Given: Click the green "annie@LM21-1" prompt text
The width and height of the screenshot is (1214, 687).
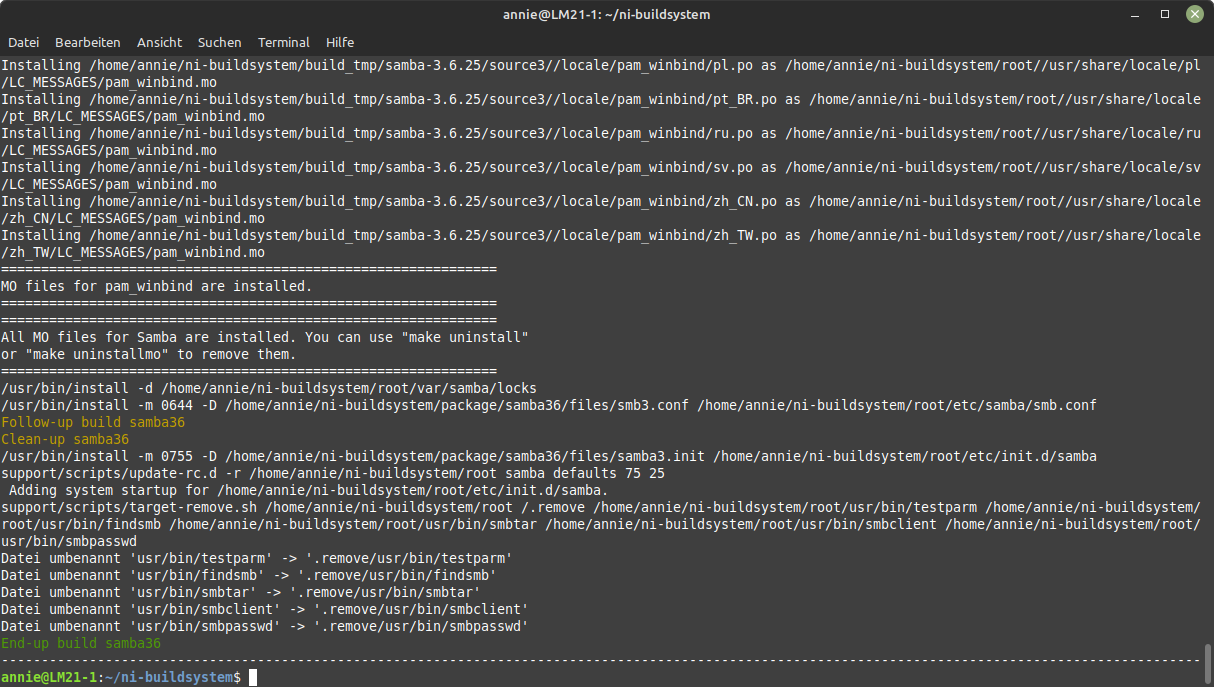Looking at the screenshot, I should pos(48,678).
